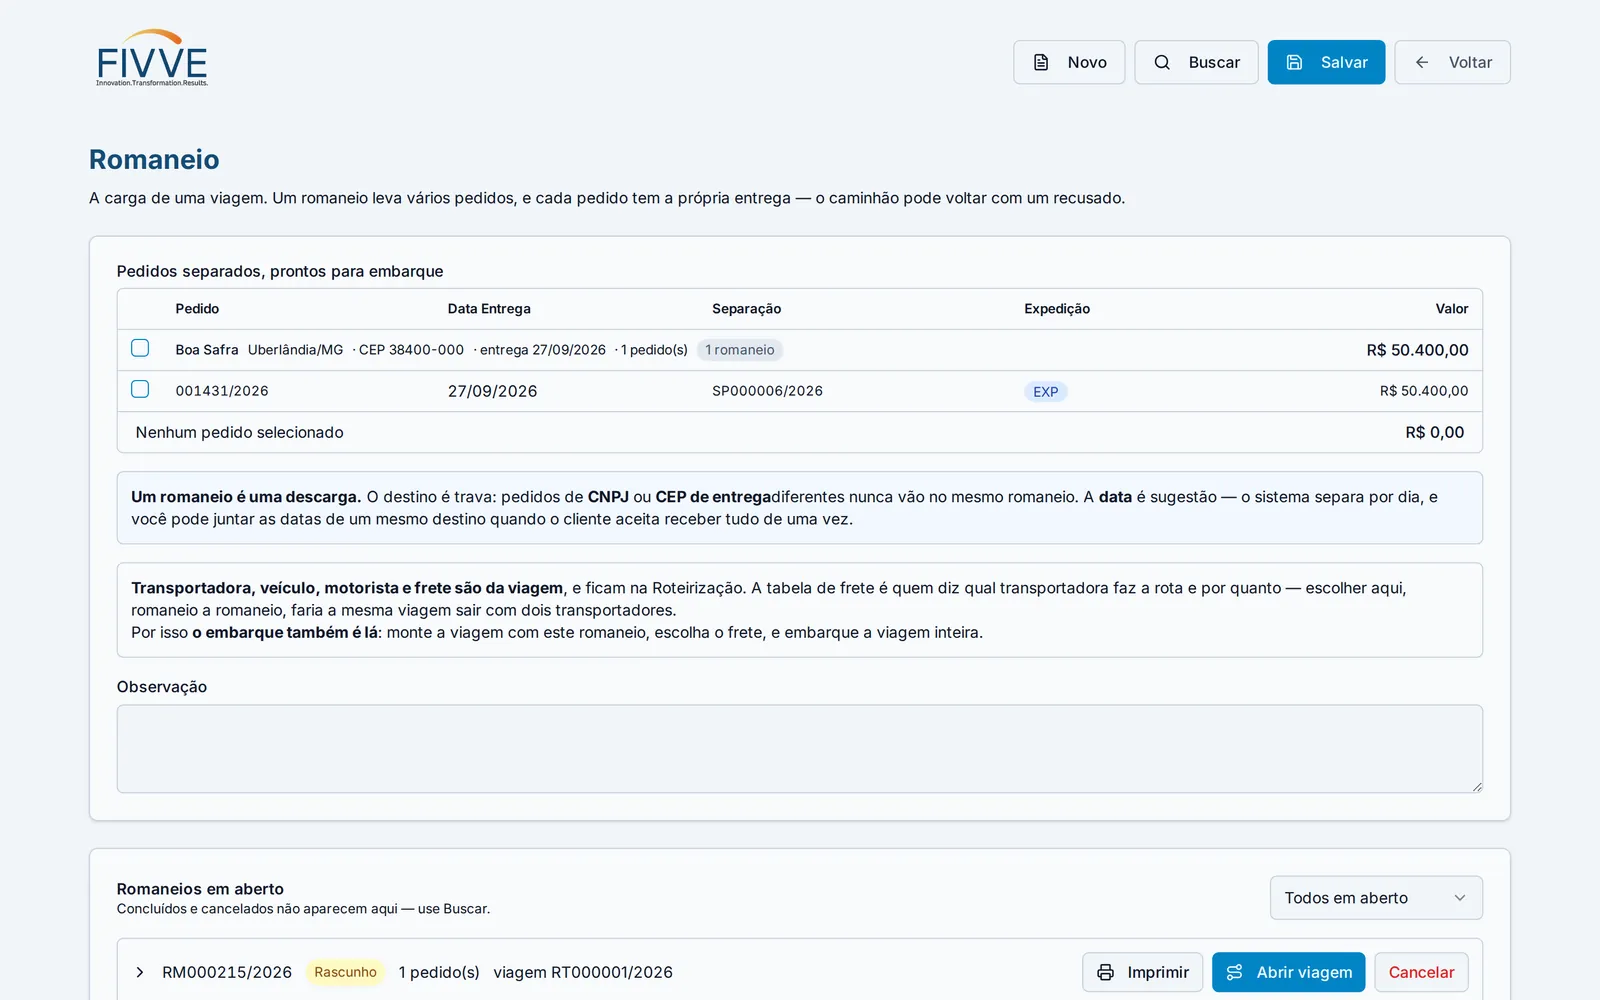The image size is (1600, 1000).
Task: Create a new romaneio with Novo
Action: (1069, 62)
